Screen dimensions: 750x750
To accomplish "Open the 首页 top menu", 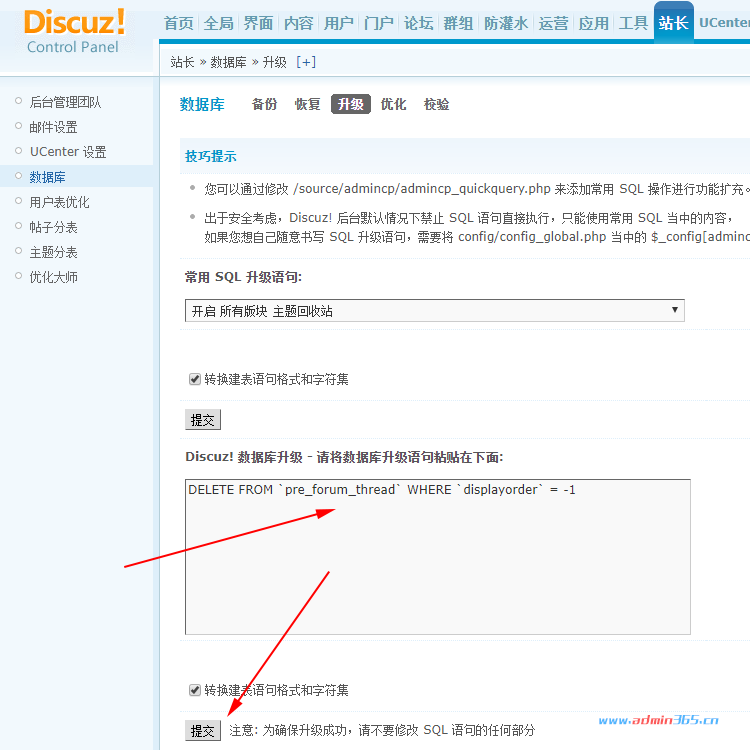I will pyautogui.click(x=178, y=23).
